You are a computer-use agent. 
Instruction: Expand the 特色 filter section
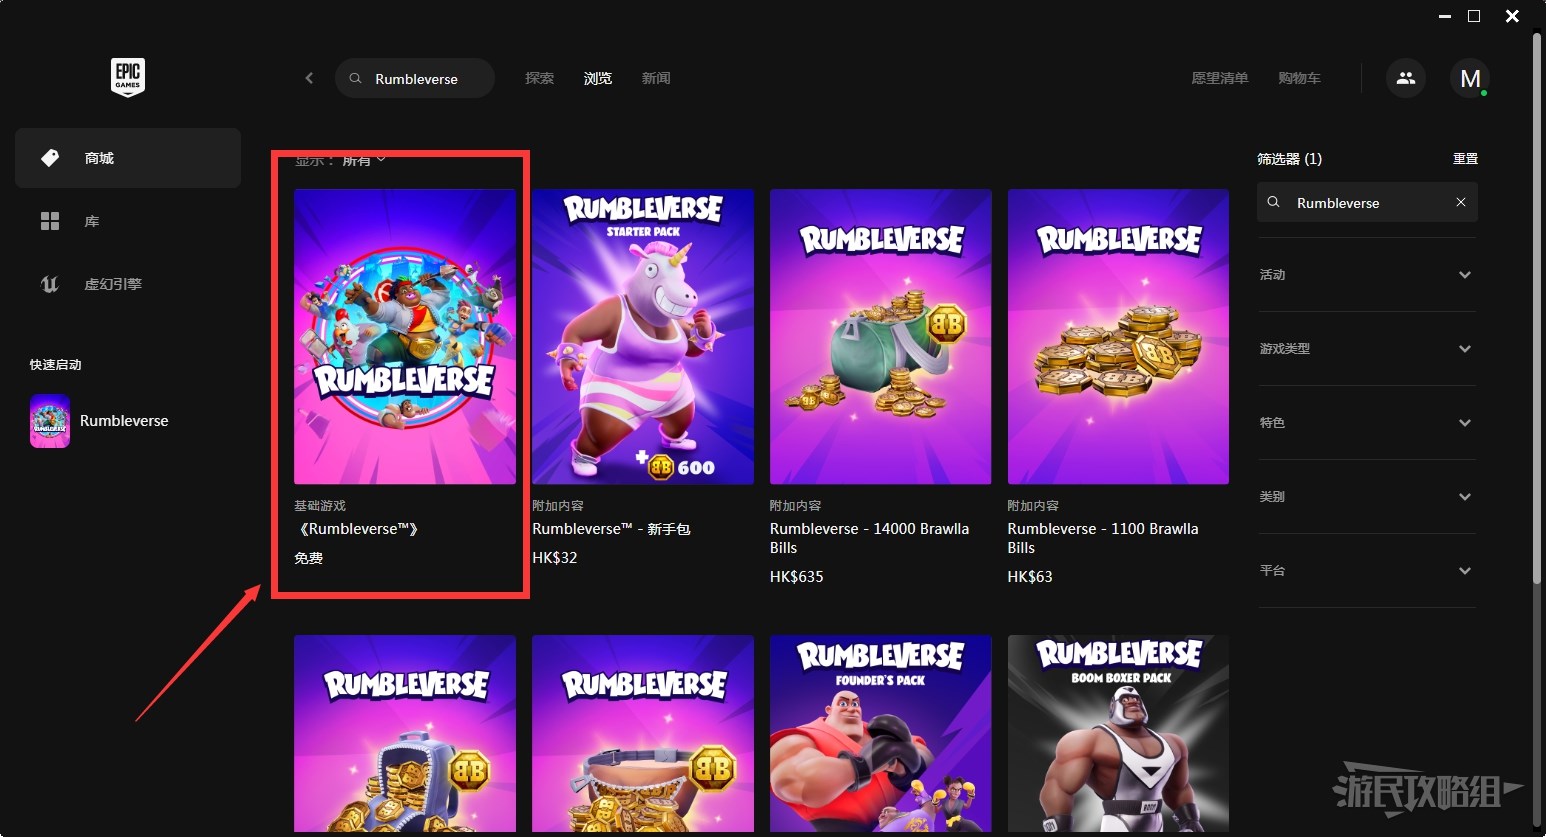(1367, 423)
